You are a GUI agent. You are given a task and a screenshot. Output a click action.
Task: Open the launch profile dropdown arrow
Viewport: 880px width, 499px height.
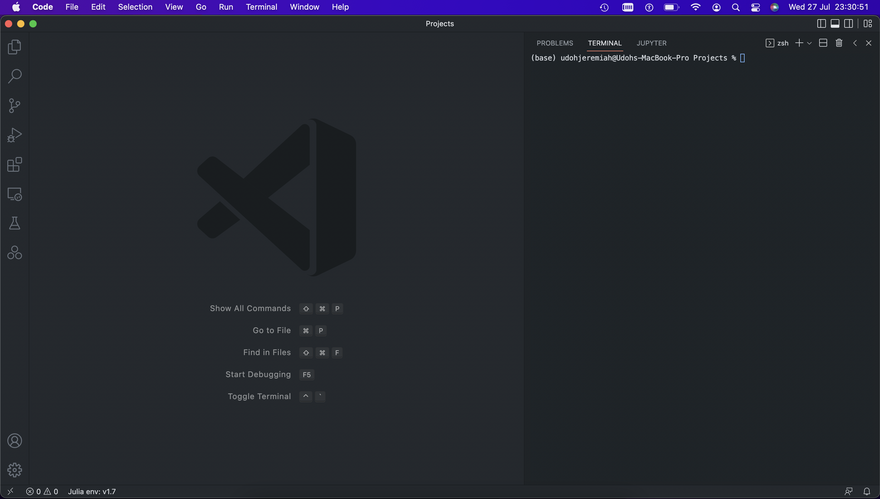(809, 43)
